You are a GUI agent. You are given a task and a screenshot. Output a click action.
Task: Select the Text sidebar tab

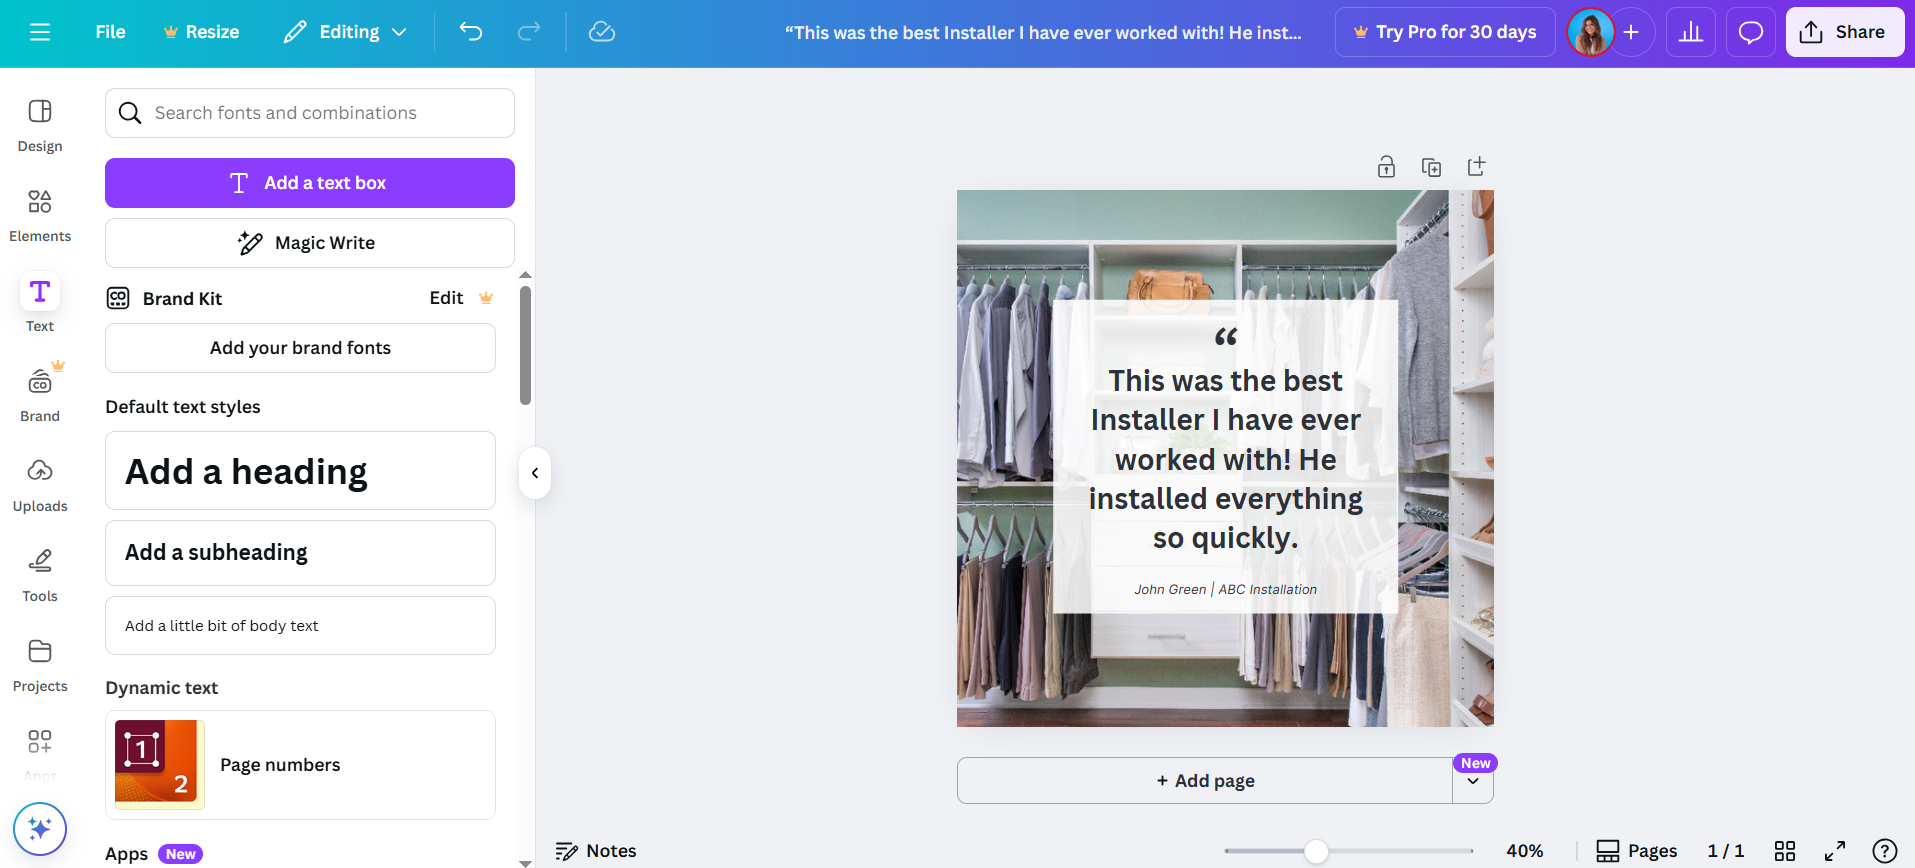(x=40, y=302)
